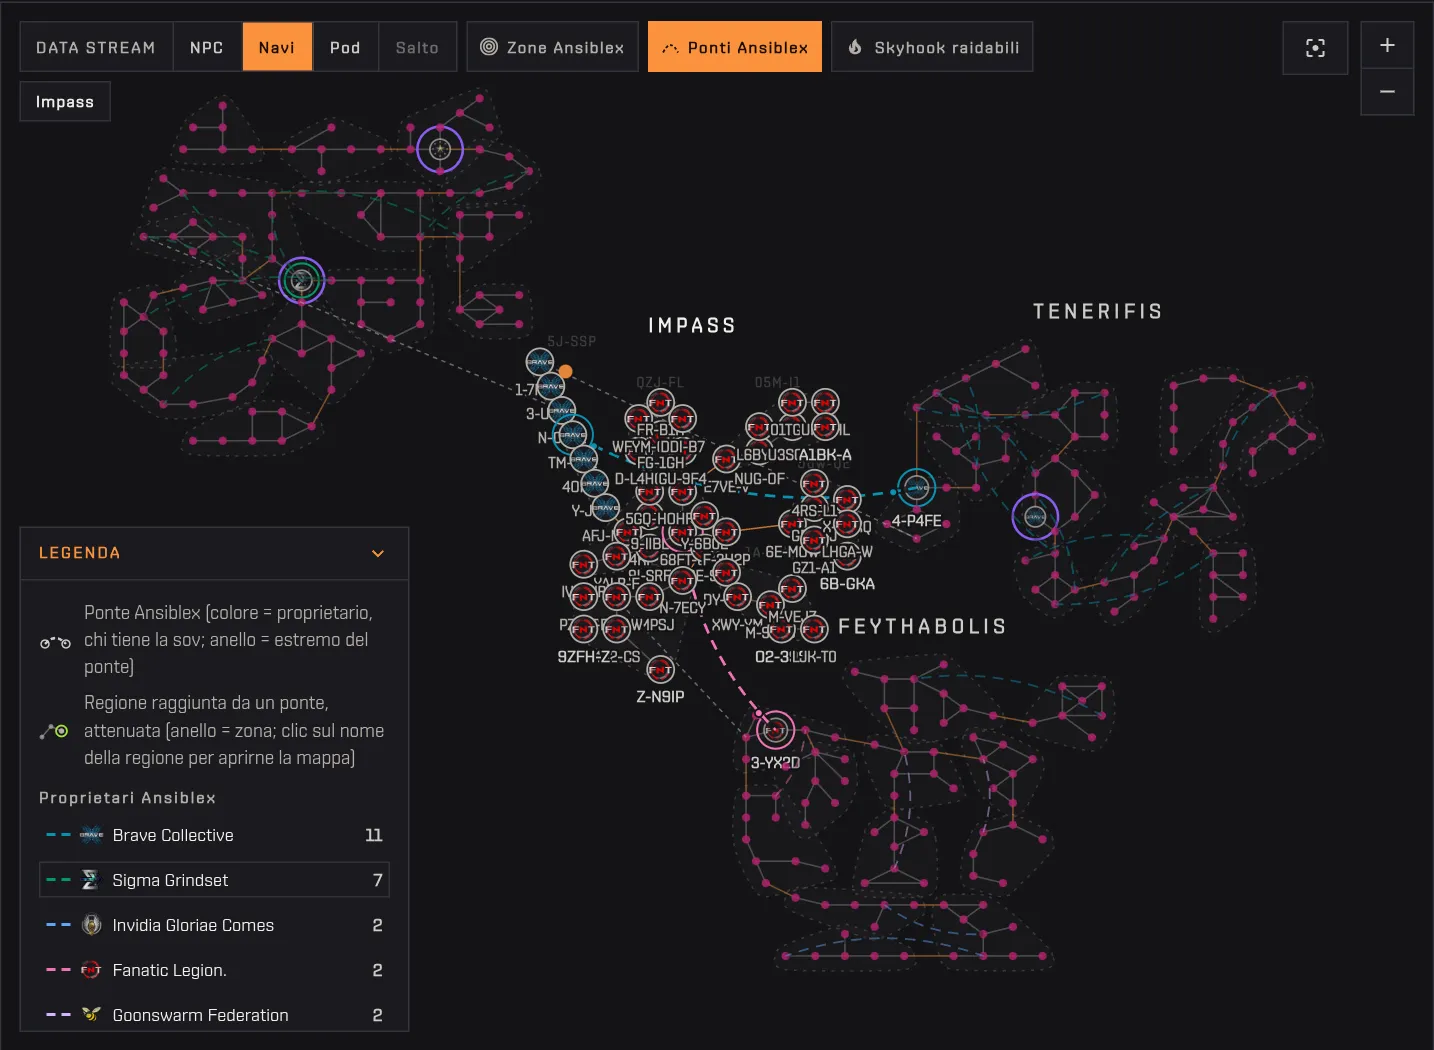Switch data stream to NPC
1434x1050 pixels.
207,47
